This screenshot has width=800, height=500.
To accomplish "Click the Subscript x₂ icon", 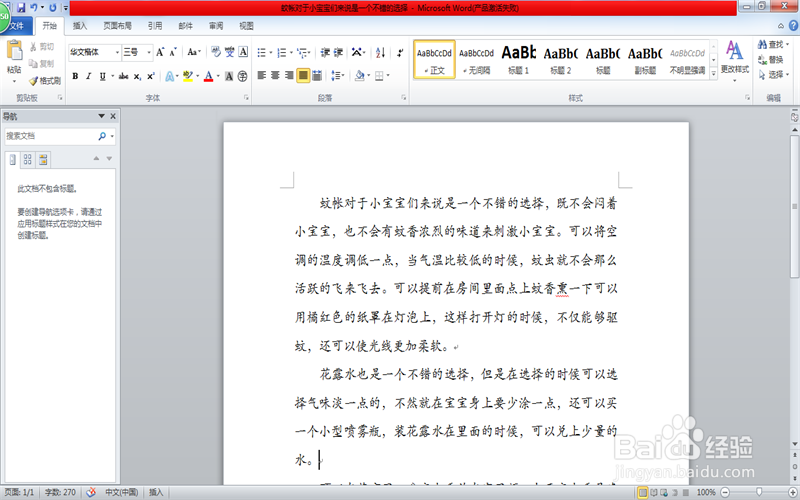I will coord(137,76).
